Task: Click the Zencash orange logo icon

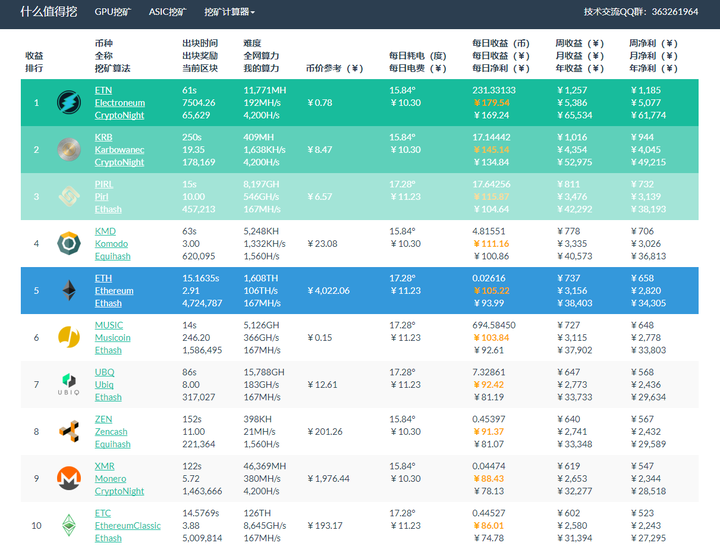Action: (69, 431)
